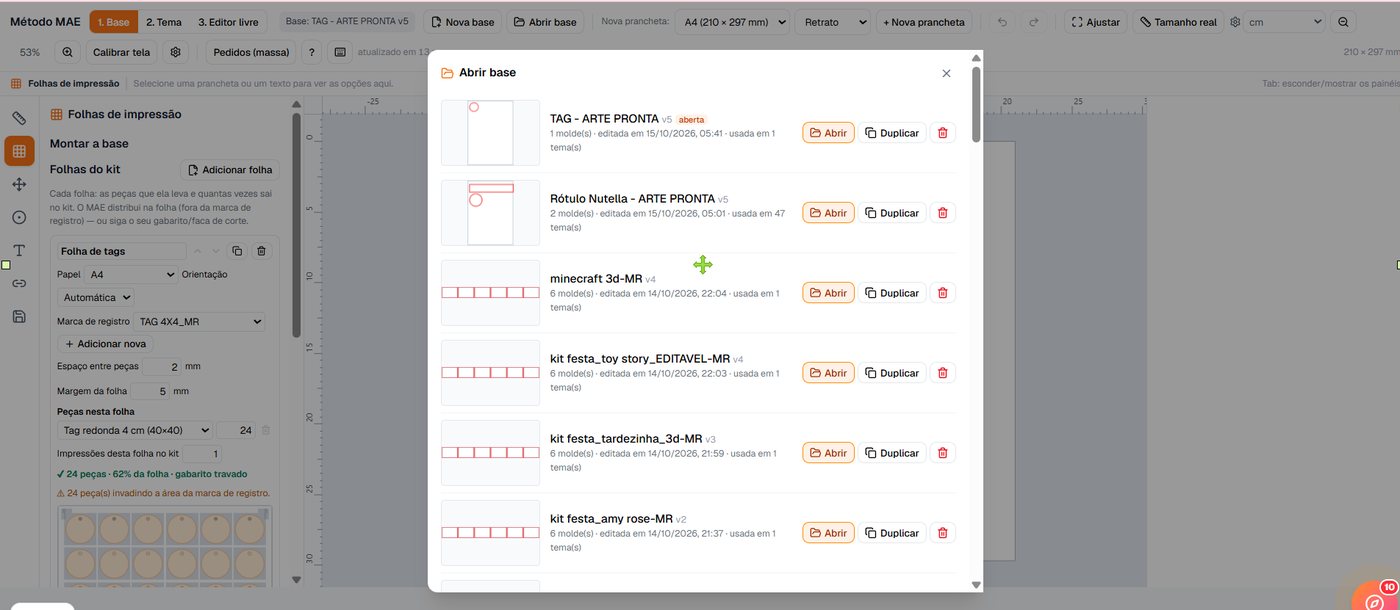Open the TAG - ARTE PRONTA base
1400x610 pixels.
point(828,133)
